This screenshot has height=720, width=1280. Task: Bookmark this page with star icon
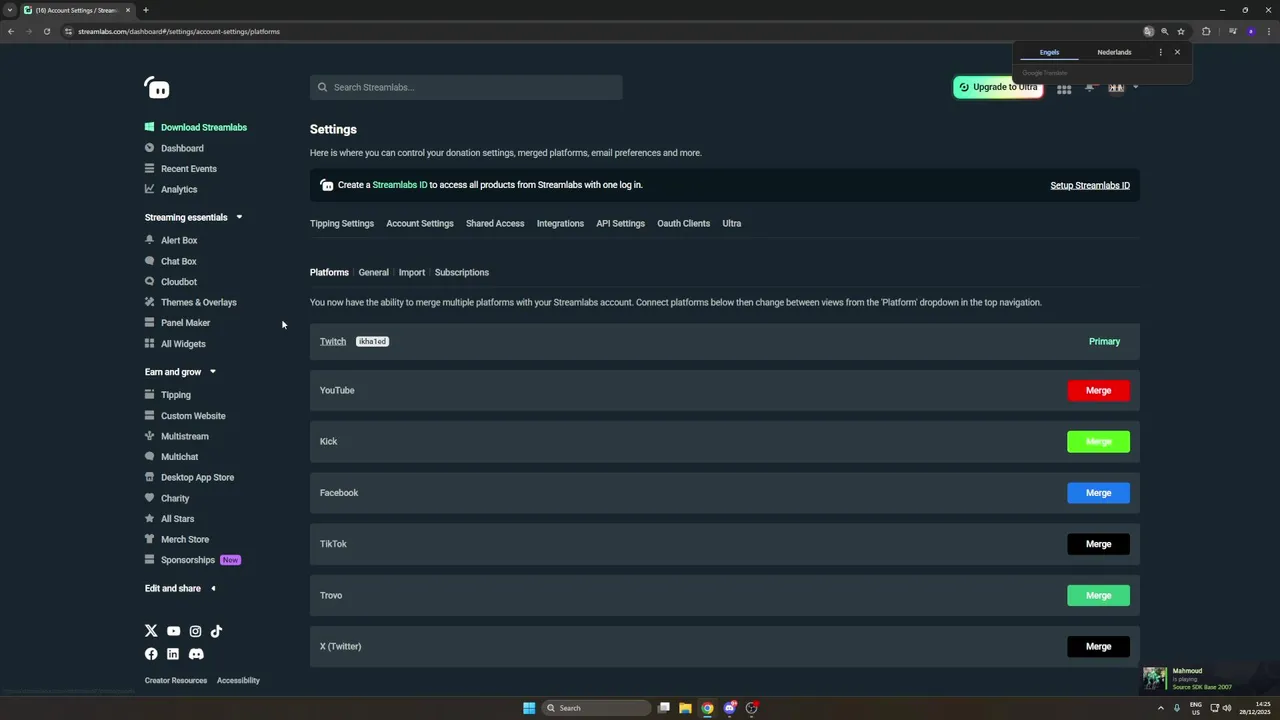coord(1181,31)
